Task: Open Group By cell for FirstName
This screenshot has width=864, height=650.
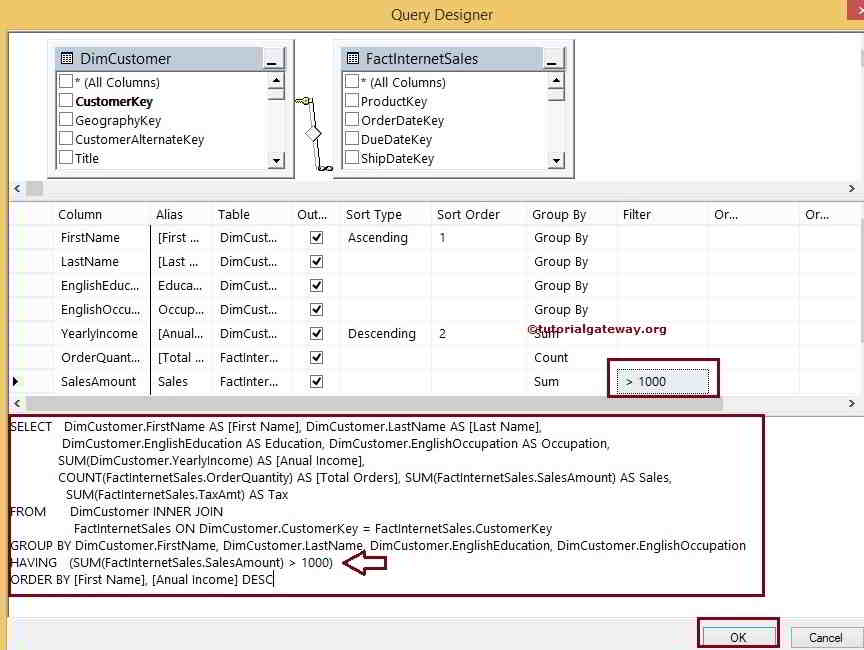Action: coord(571,237)
